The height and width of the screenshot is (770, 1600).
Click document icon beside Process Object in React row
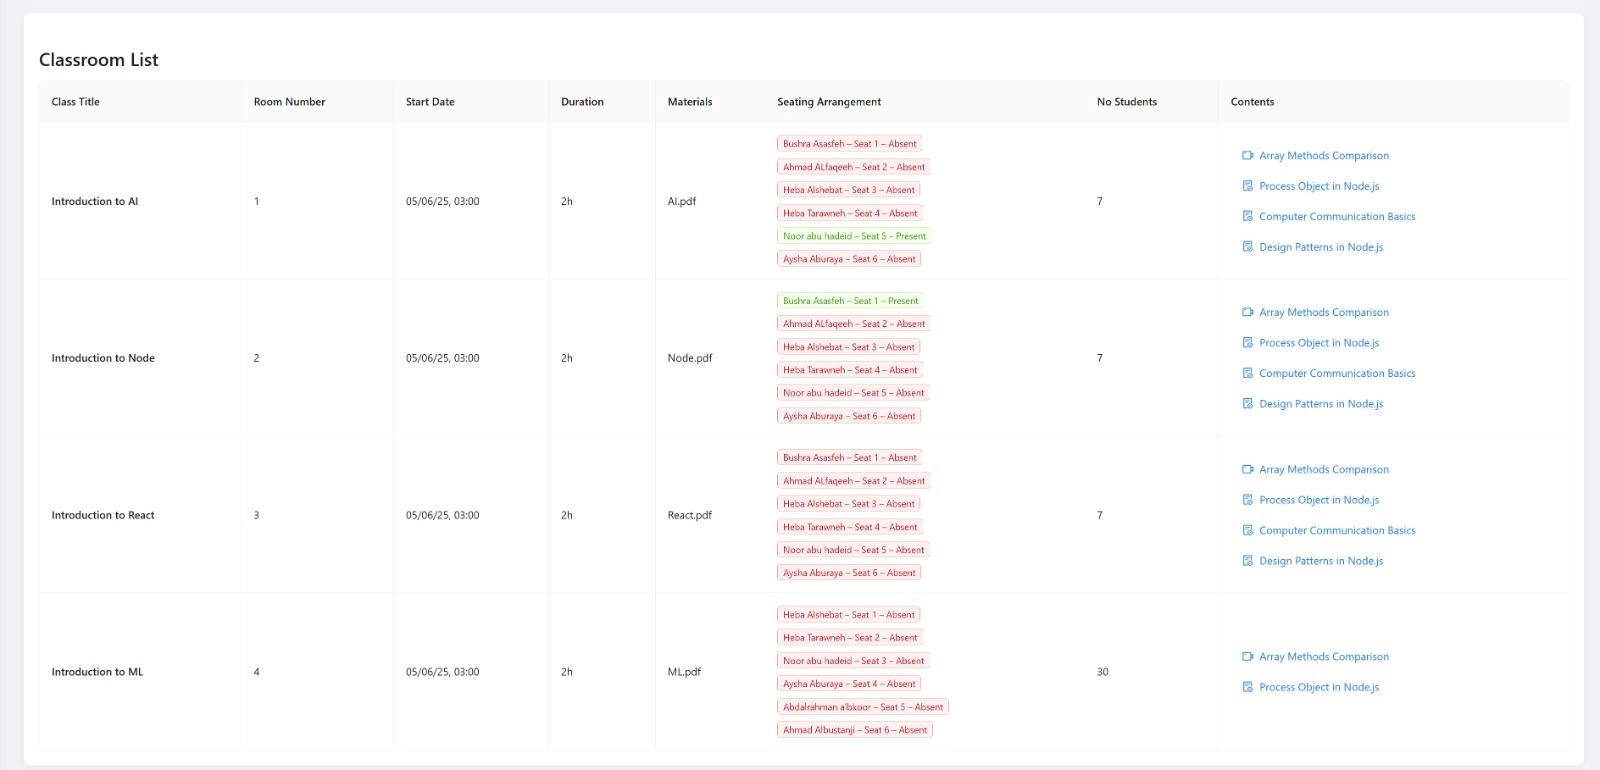click(x=1247, y=500)
